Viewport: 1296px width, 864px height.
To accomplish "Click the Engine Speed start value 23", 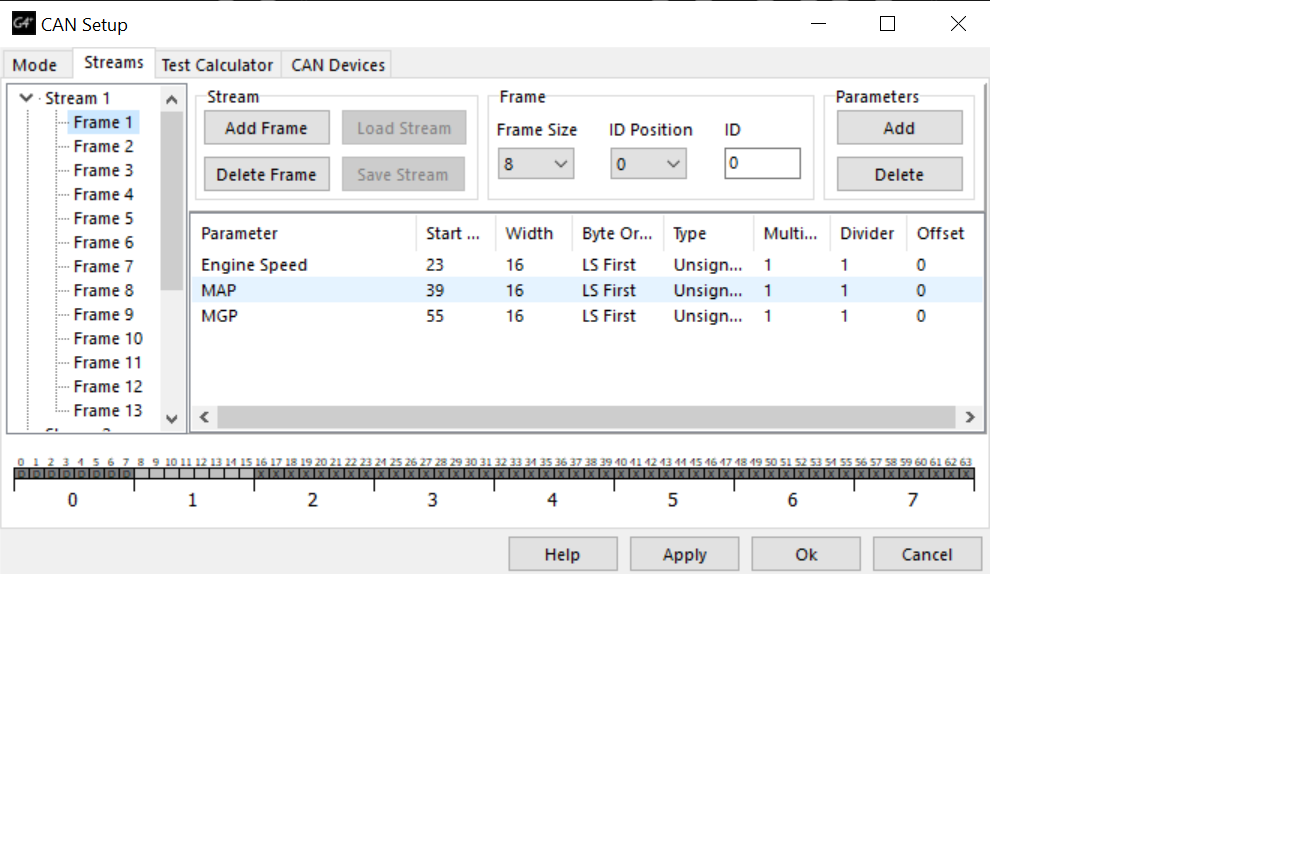I will (435, 265).
